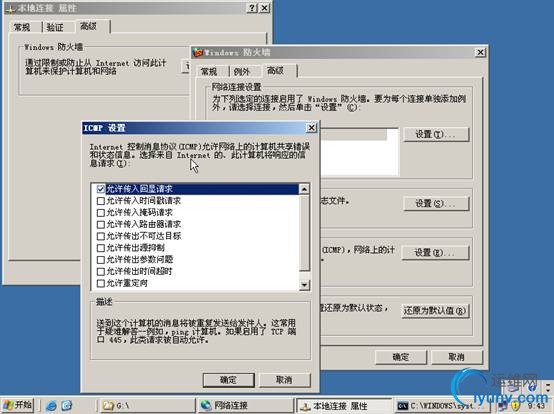Switch to C:\WINDOWS command prompt taskbar button

[x=442, y=406]
